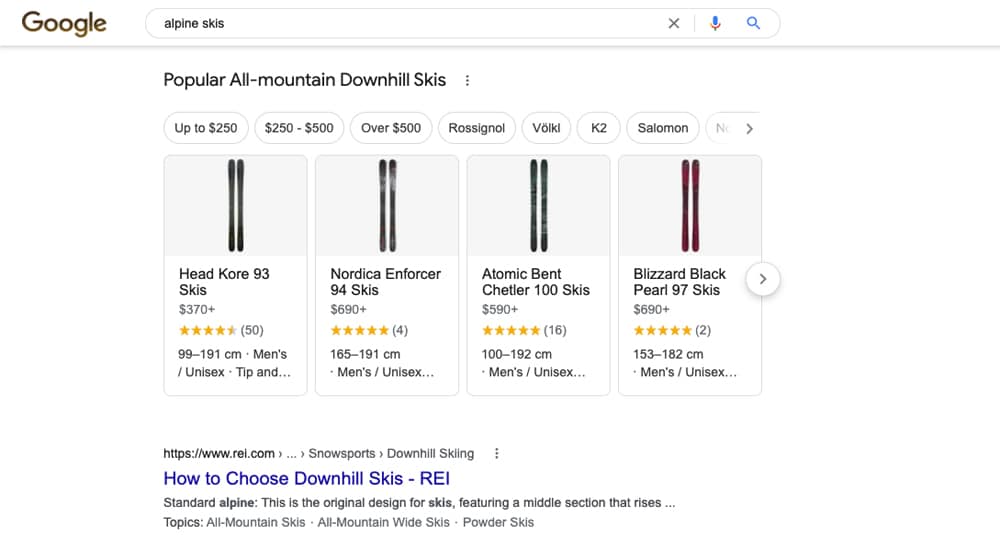Open the Blizzard Black Pearl 97 Skis thumbnail
Image resolution: width=1000 pixels, height=560 pixels.
690,205
